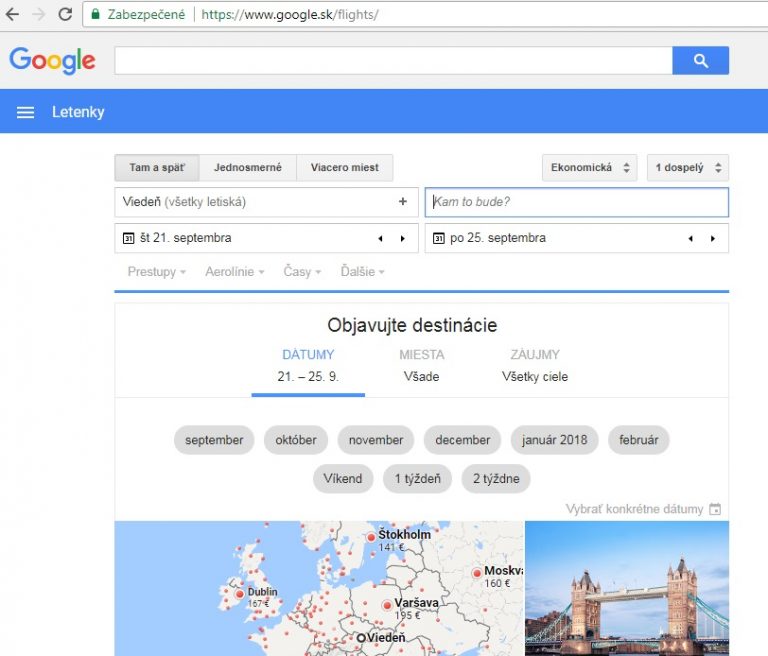This screenshot has width=768, height=656.
Task: Click the return date calendar icon
Action: (x=438, y=238)
